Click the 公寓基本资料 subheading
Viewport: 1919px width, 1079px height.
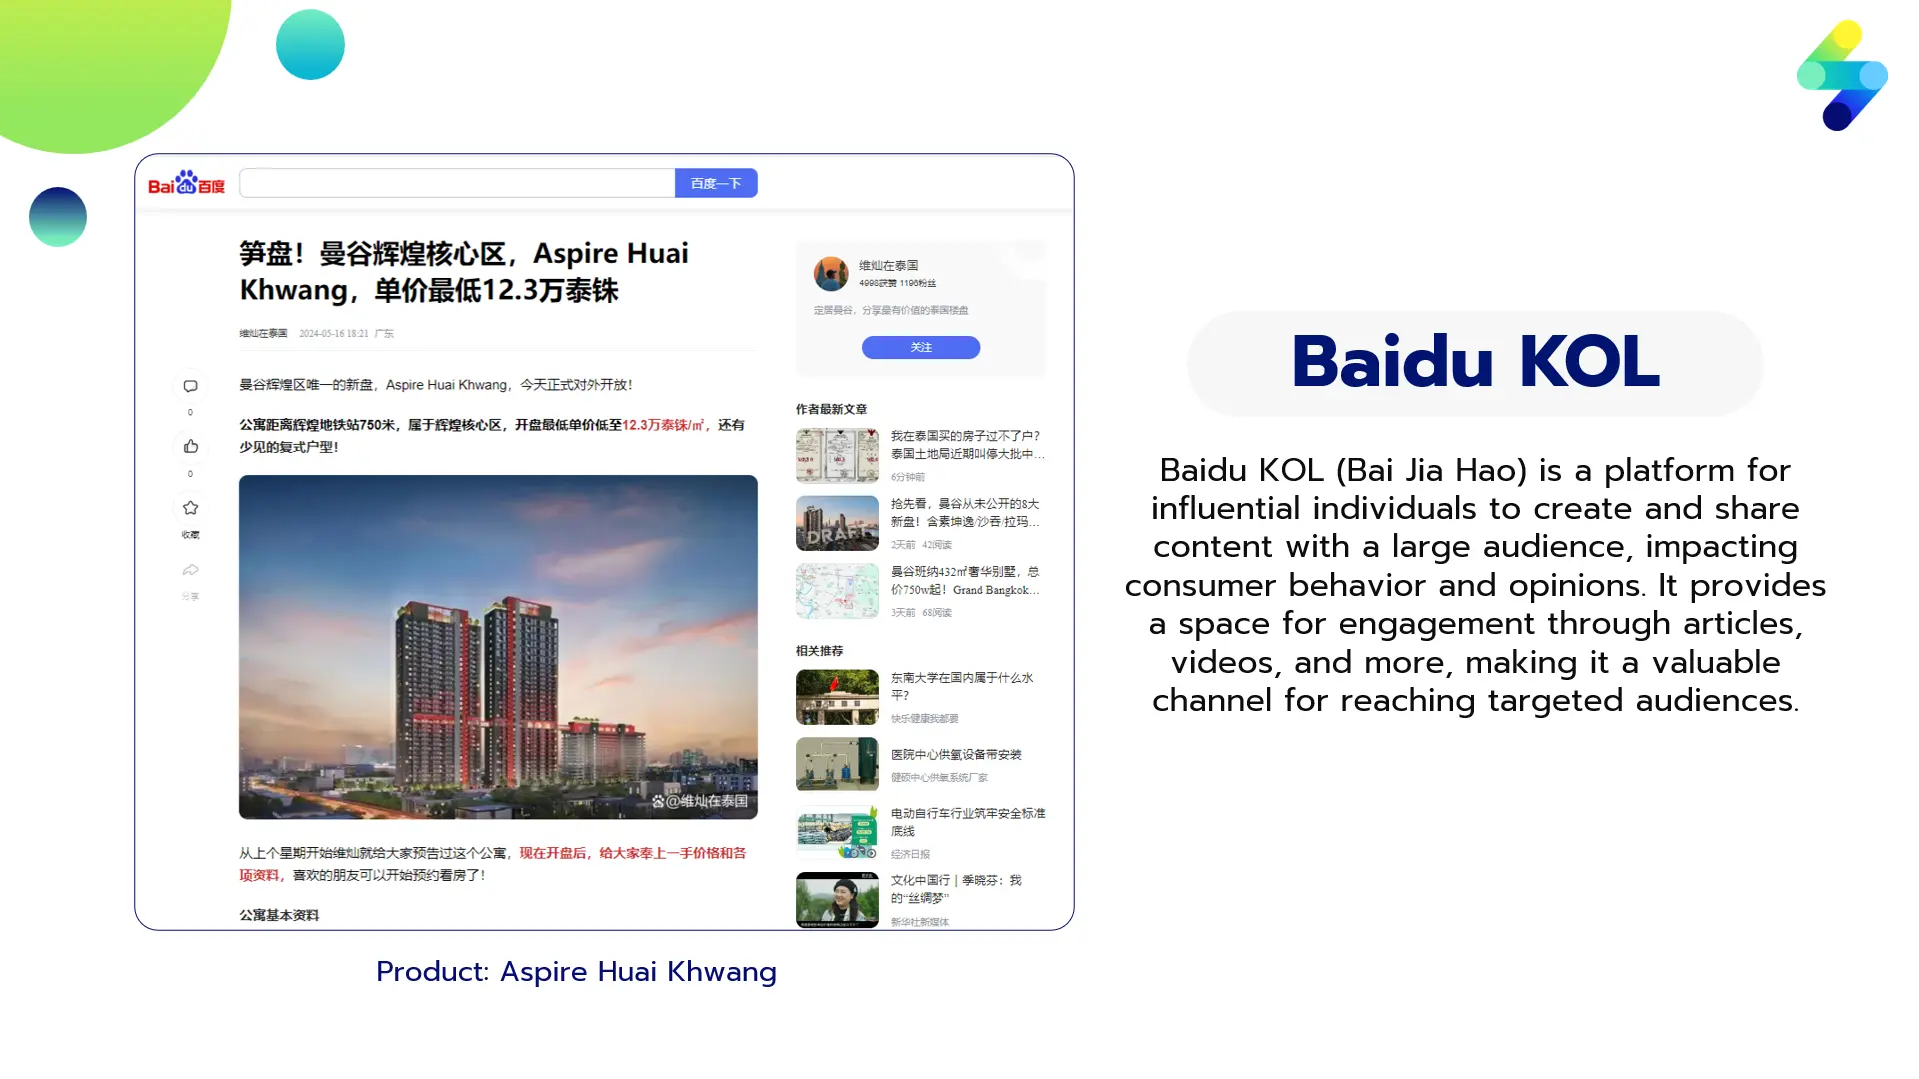point(279,915)
